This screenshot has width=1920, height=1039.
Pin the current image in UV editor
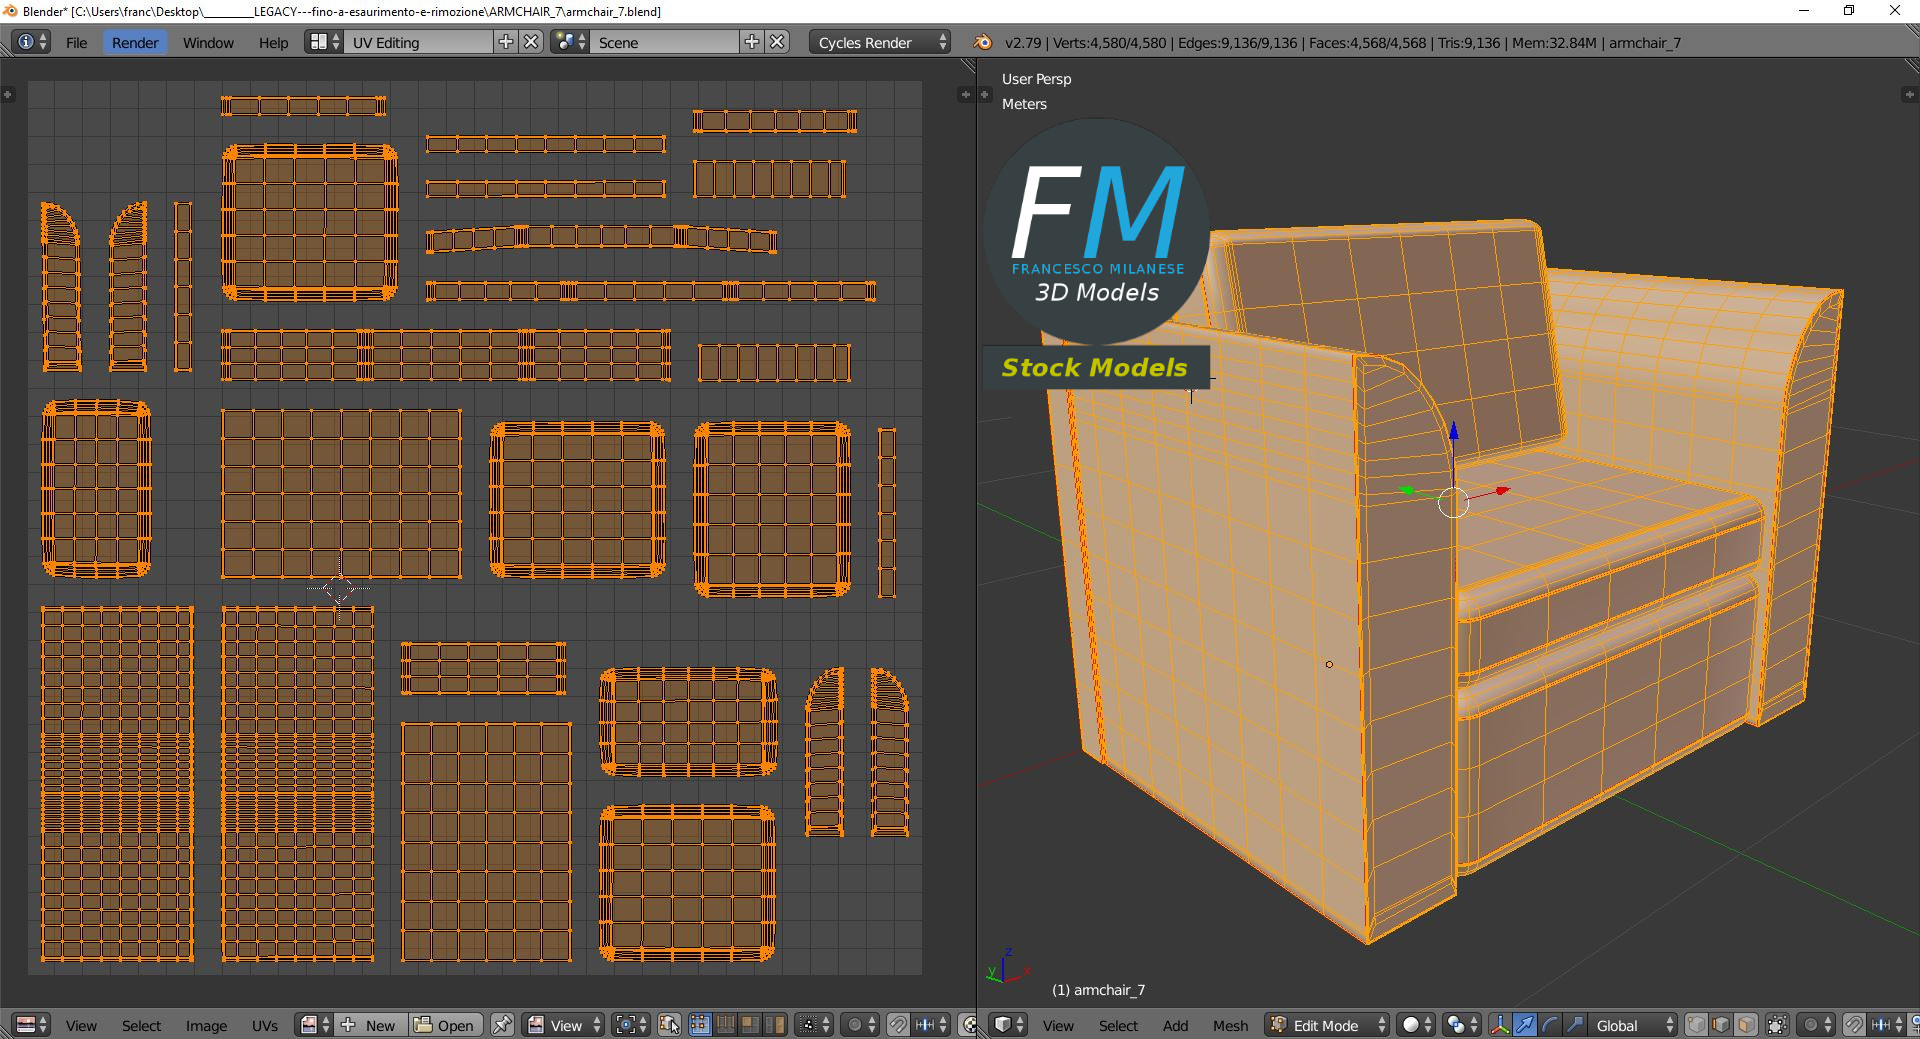click(x=502, y=1025)
